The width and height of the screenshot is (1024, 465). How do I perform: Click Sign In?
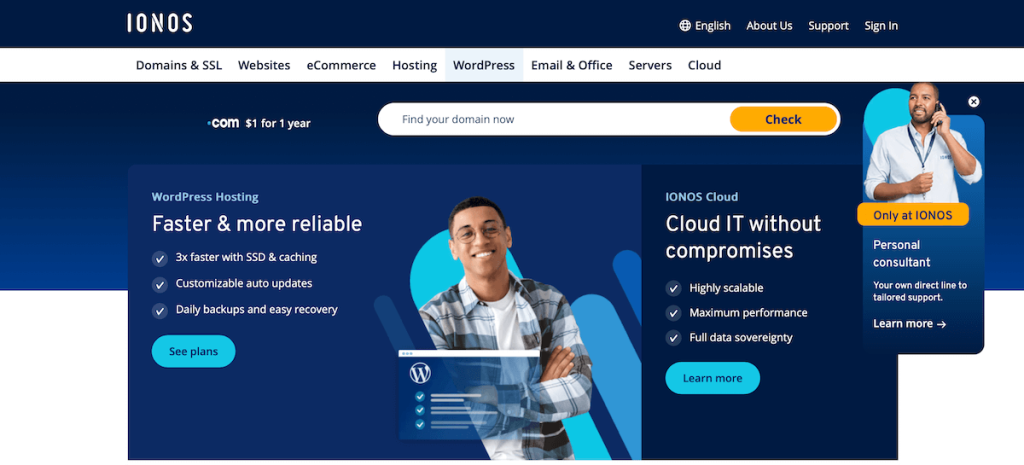[x=881, y=25]
